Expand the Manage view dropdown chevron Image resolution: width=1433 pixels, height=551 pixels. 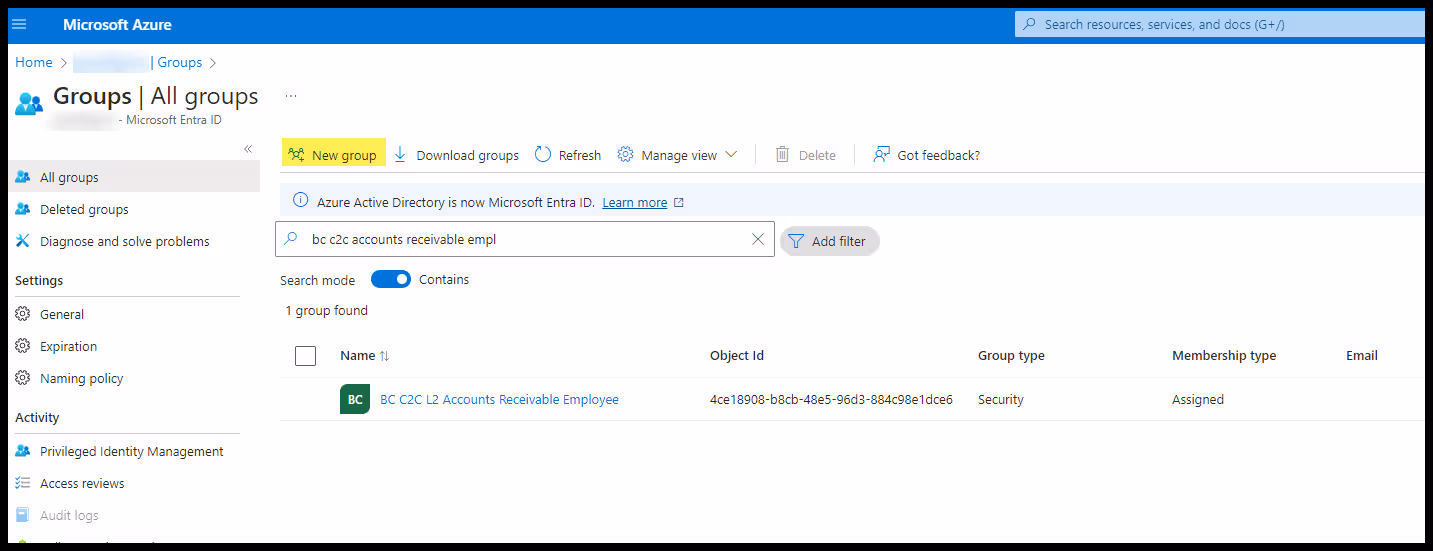click(731, 155)
